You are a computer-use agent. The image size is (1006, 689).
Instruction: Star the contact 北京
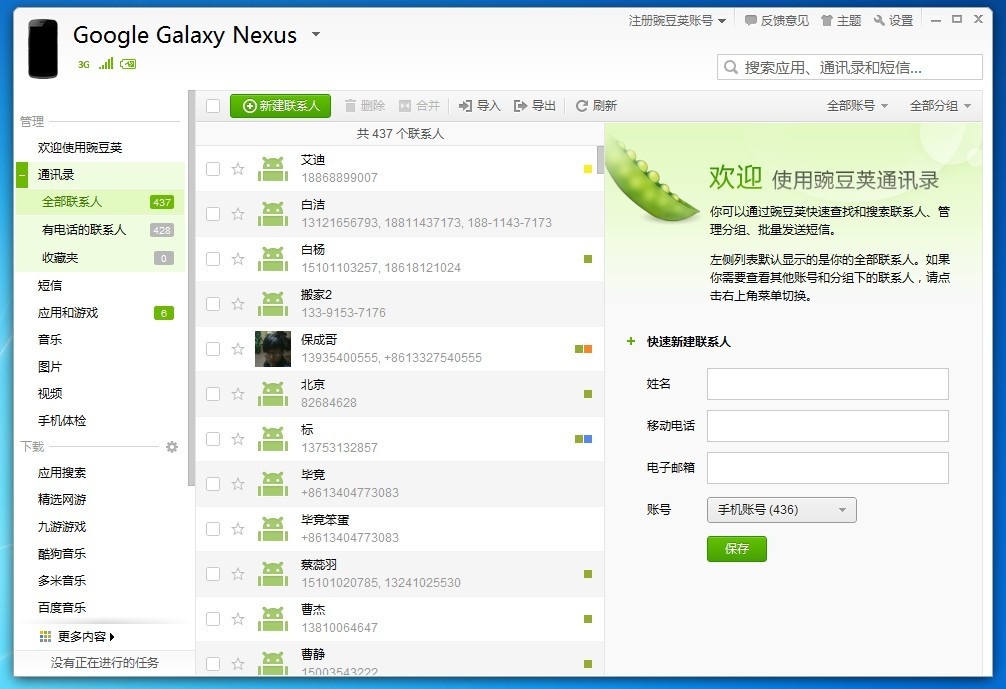238,394
